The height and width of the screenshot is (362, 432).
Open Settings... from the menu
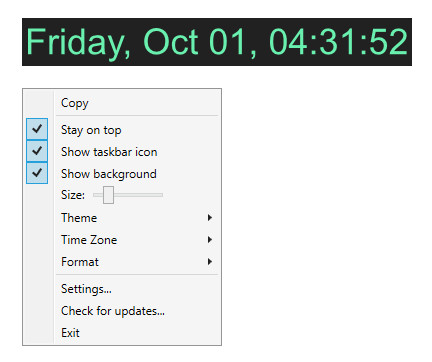click(x=86, y=289)
